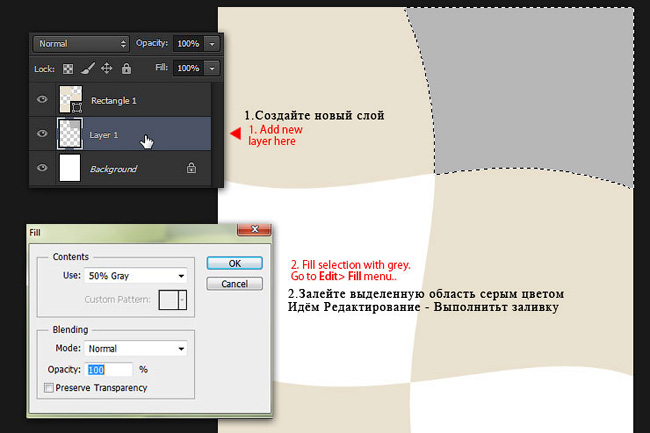Click lock position move icon
Image resolution: width=650 pixels, height=433 pixels.
tap(107, 68)
